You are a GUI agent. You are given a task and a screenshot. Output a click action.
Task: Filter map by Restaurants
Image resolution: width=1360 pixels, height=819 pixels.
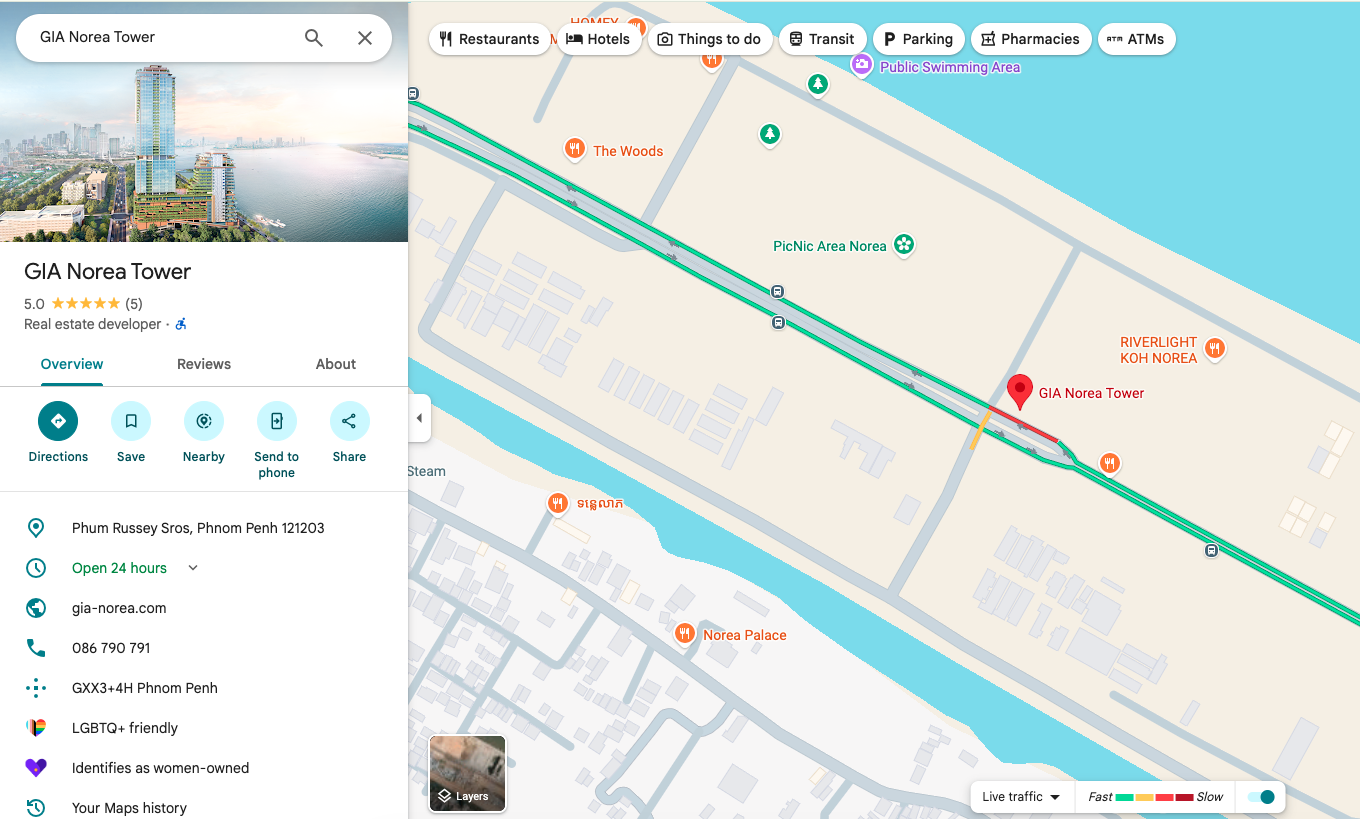pos(489,39)
